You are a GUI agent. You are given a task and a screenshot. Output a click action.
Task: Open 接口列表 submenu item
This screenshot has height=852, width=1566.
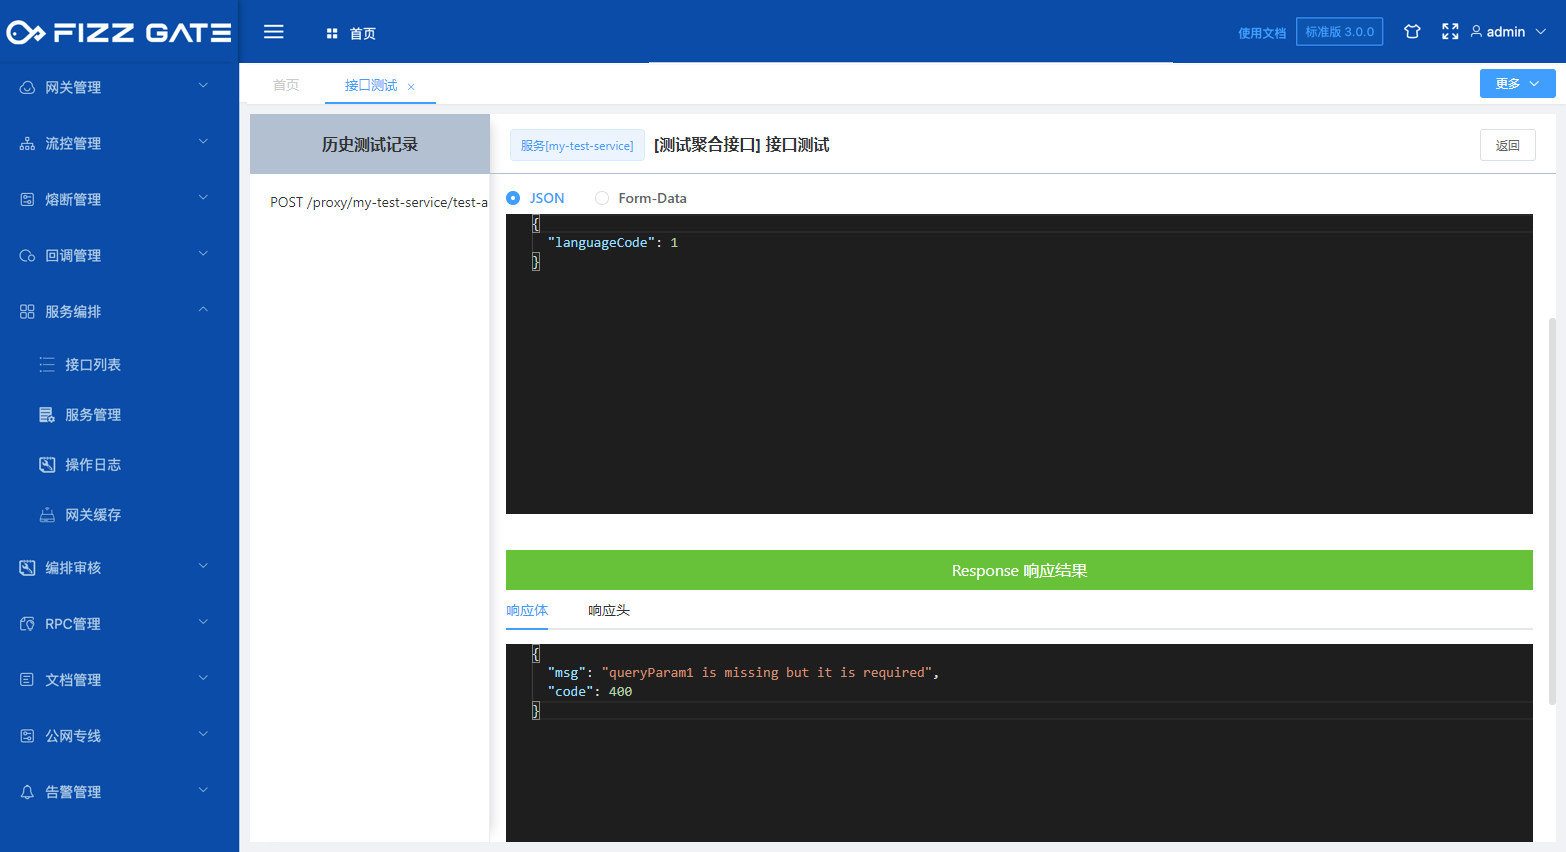point(119,365)
